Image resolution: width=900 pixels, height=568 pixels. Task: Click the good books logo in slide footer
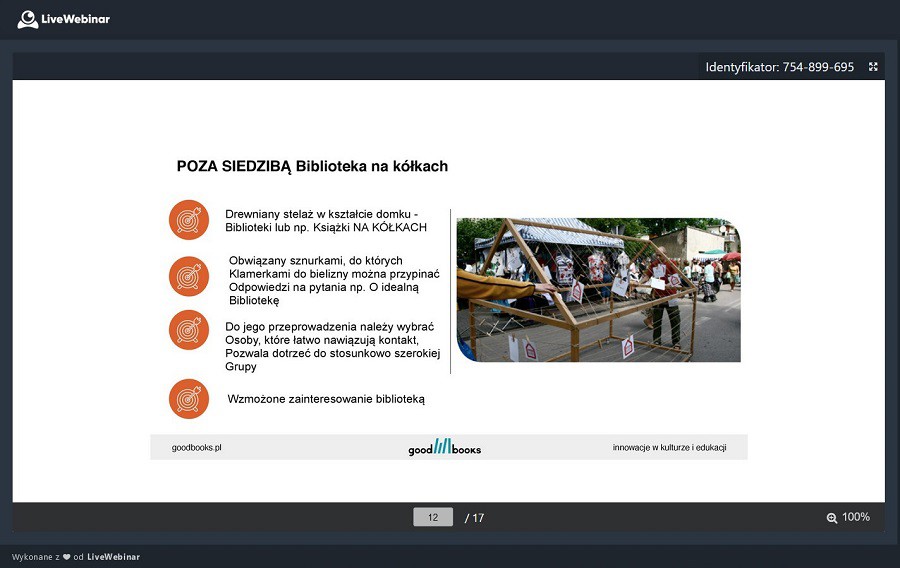[445, 448]
